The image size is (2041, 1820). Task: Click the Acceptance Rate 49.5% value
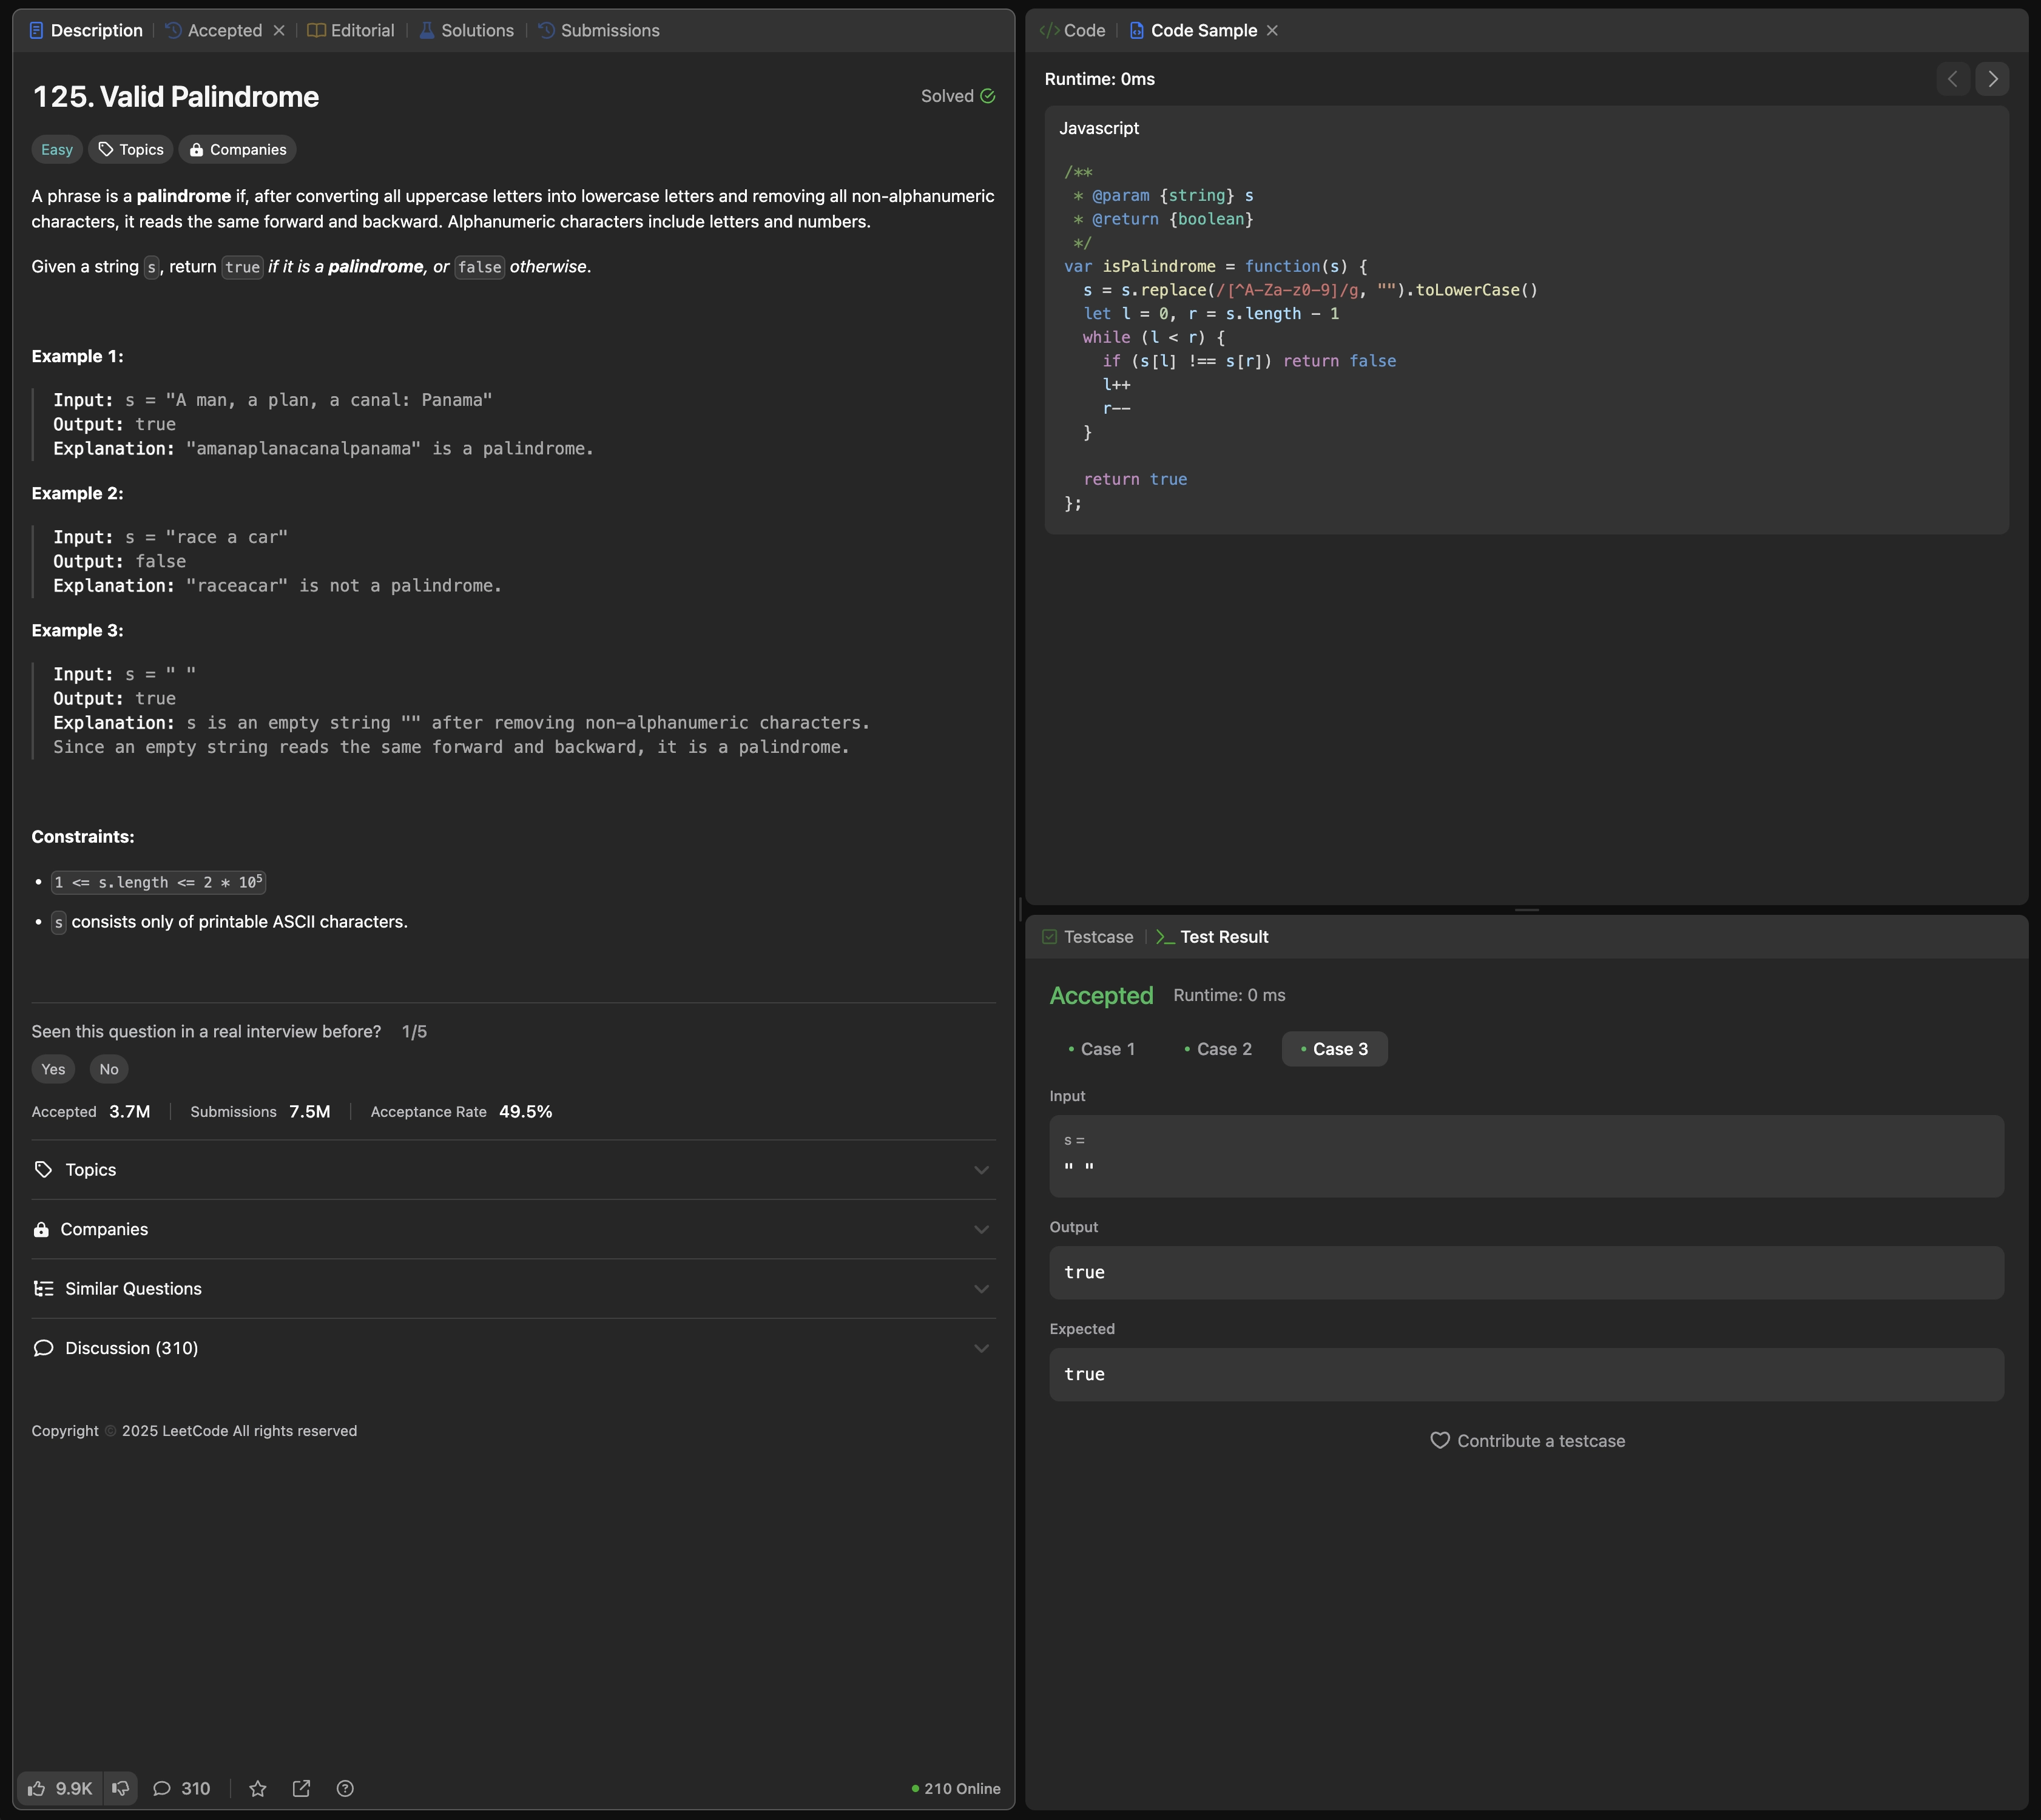click(x=525, y=1112)
